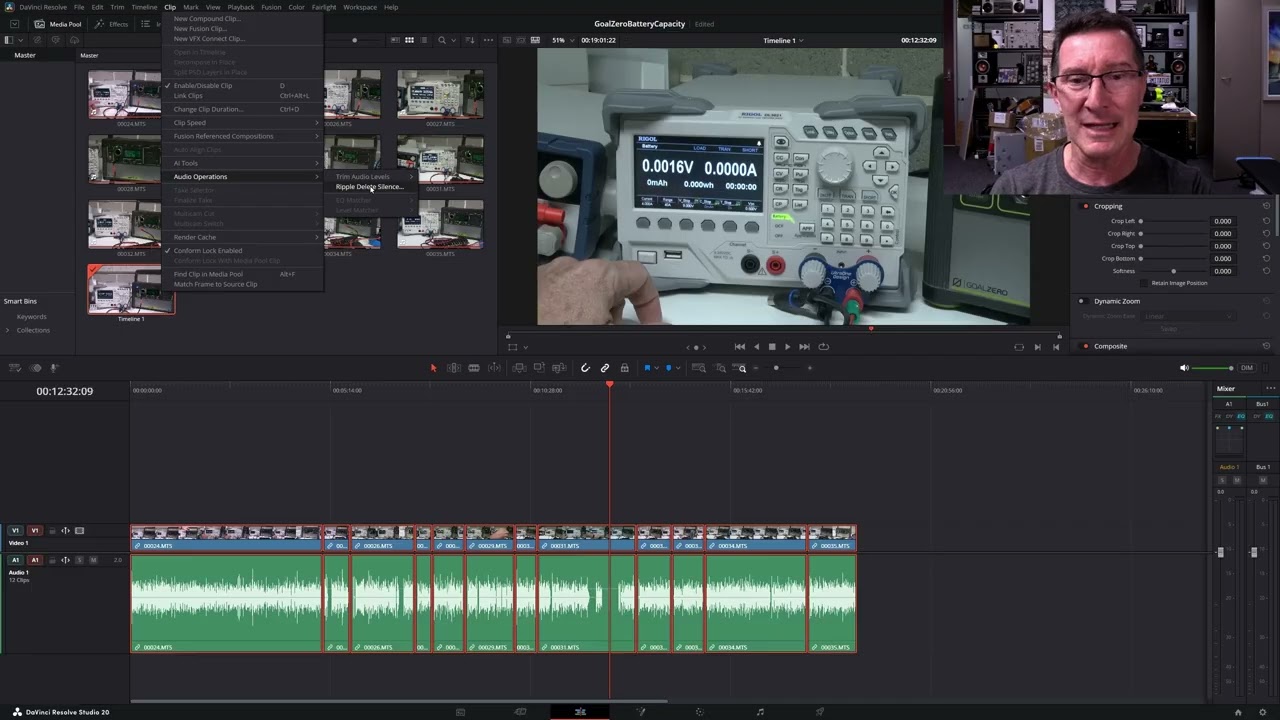Click the Crop Left value field
The image size is (1280, 720).
coord(1223,221)
